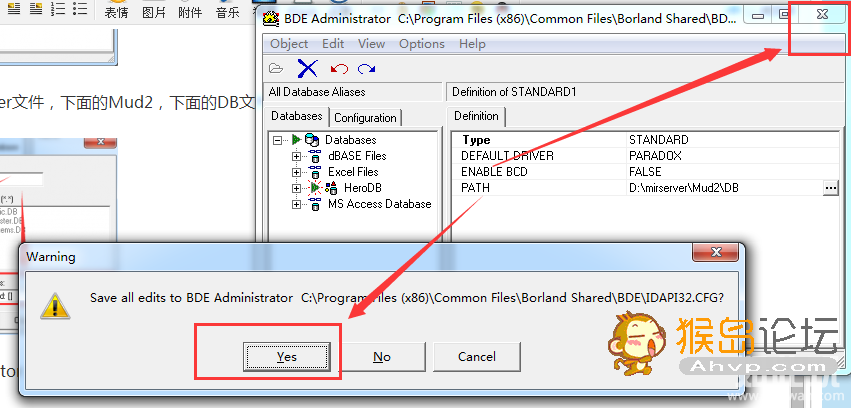Switch to the Databases tab
This screenshot has height=408, width=851.
pos(297,116)
